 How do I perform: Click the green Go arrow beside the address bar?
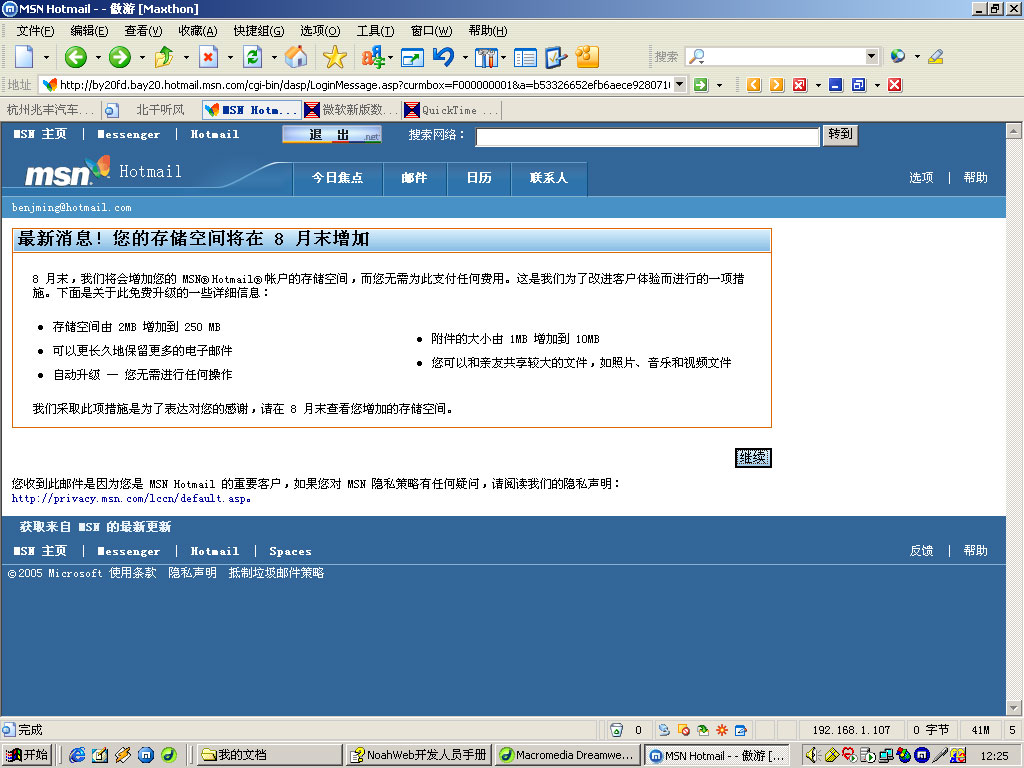click(x=701, y=85)
